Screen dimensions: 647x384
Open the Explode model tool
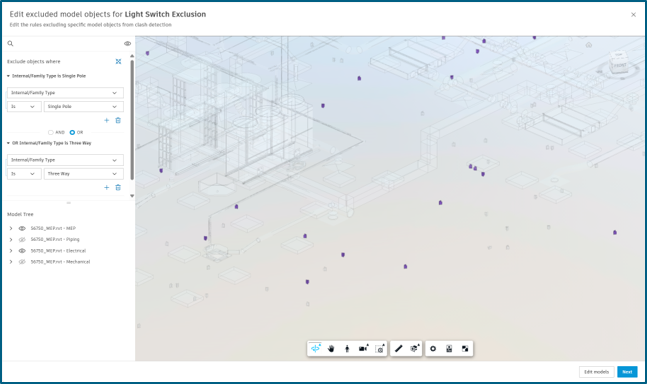[x=415, y=349]
